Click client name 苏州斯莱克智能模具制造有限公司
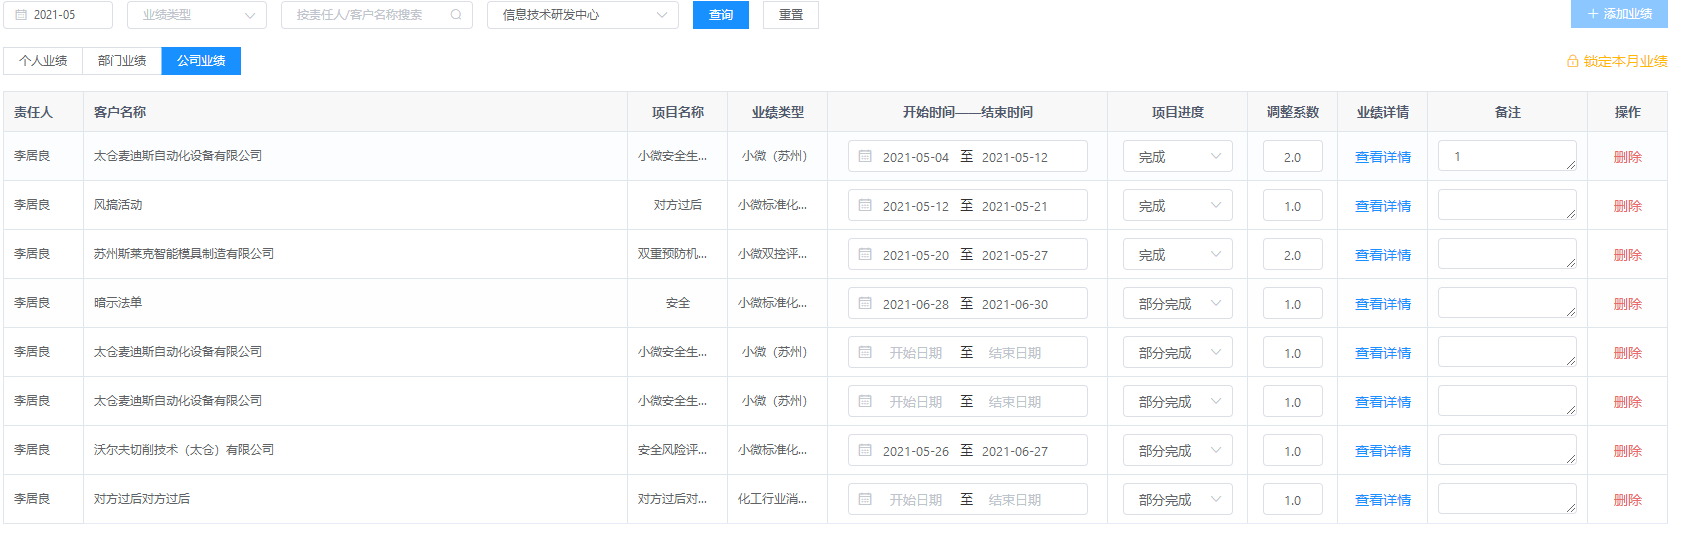1683x551 pixels. pyautogui.click(x=184, y=254)
